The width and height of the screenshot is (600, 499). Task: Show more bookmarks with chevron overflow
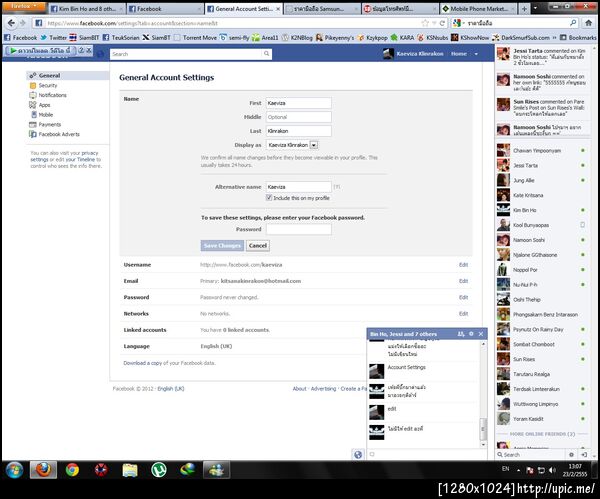click(x=554, y=38)
